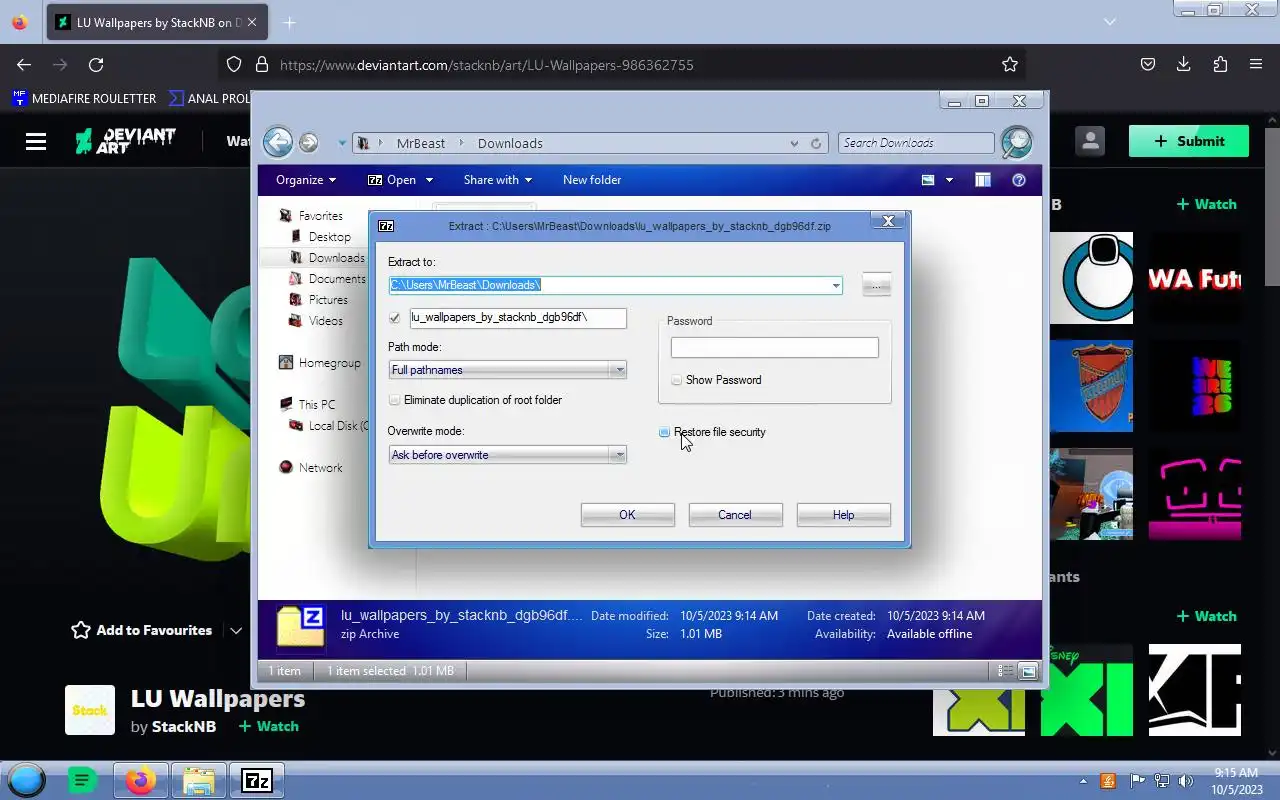This screenshot has height=800, width=1280.
Task: Check the Show Password box
Action: (677, 380)
